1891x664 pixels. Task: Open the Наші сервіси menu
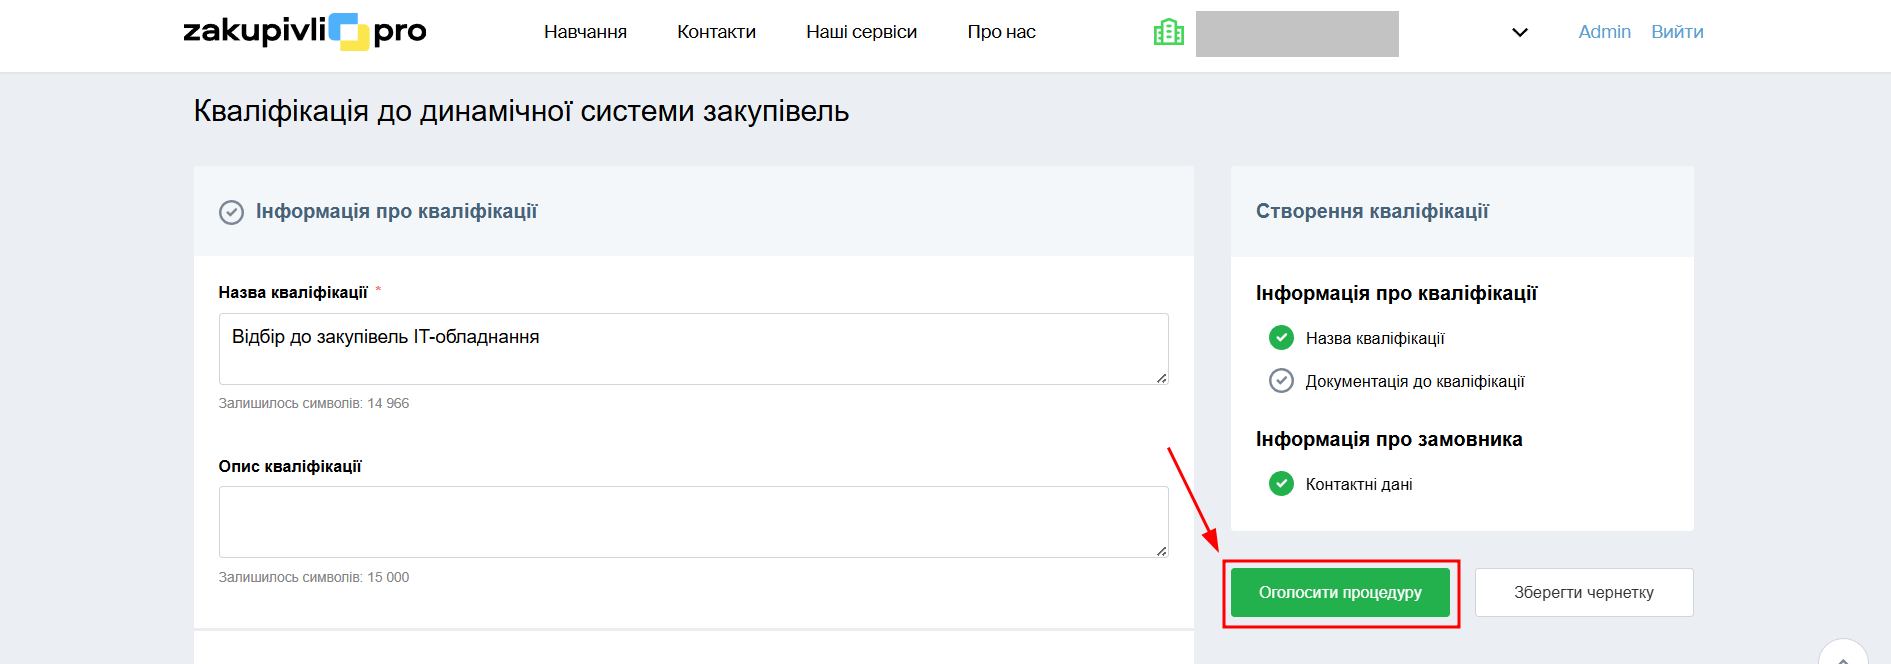click(x=861, y=32)
